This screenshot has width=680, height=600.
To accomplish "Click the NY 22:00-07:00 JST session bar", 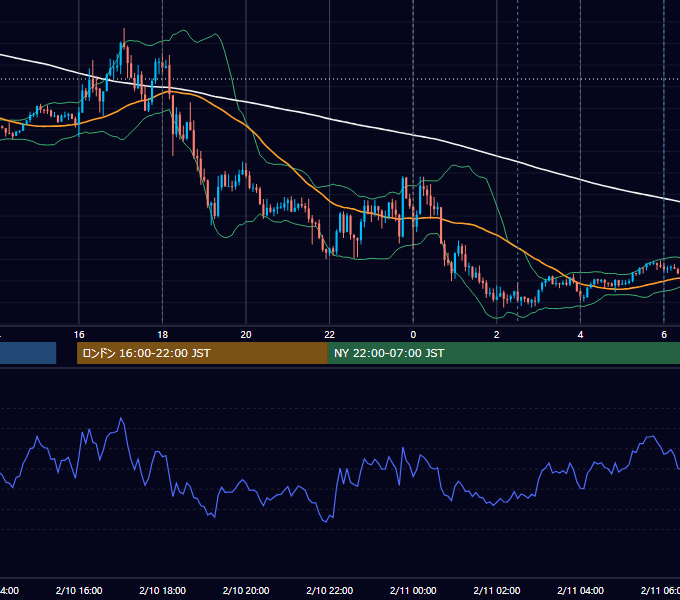I will (503, 353).
